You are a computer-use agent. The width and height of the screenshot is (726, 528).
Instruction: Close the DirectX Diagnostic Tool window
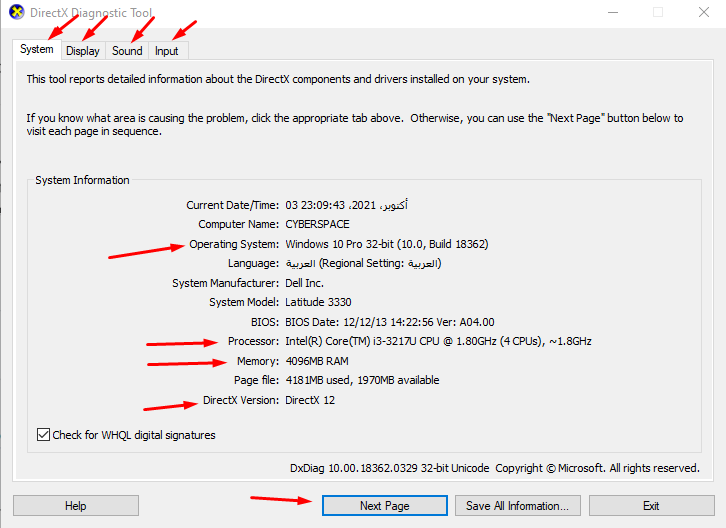(x=704, y=13)
